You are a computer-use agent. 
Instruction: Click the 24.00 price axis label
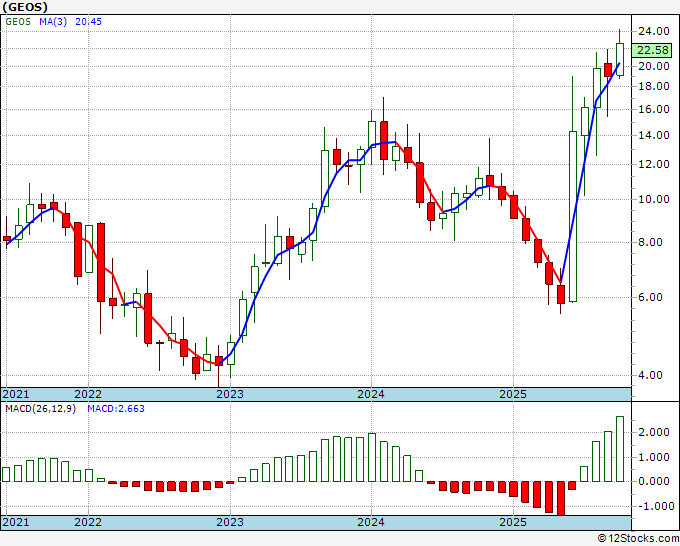pos(654,31)
